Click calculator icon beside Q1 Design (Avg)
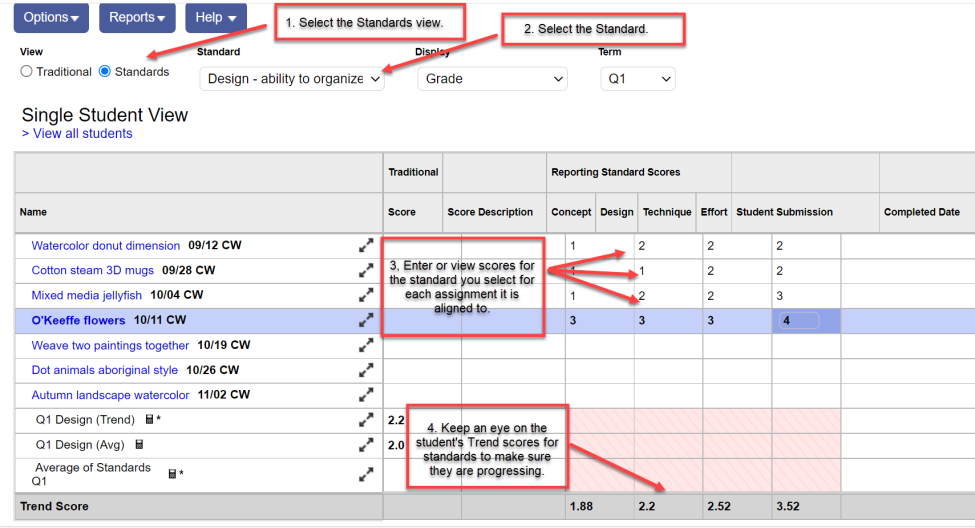This screenshot has width=975, height=528. [140, 445]
